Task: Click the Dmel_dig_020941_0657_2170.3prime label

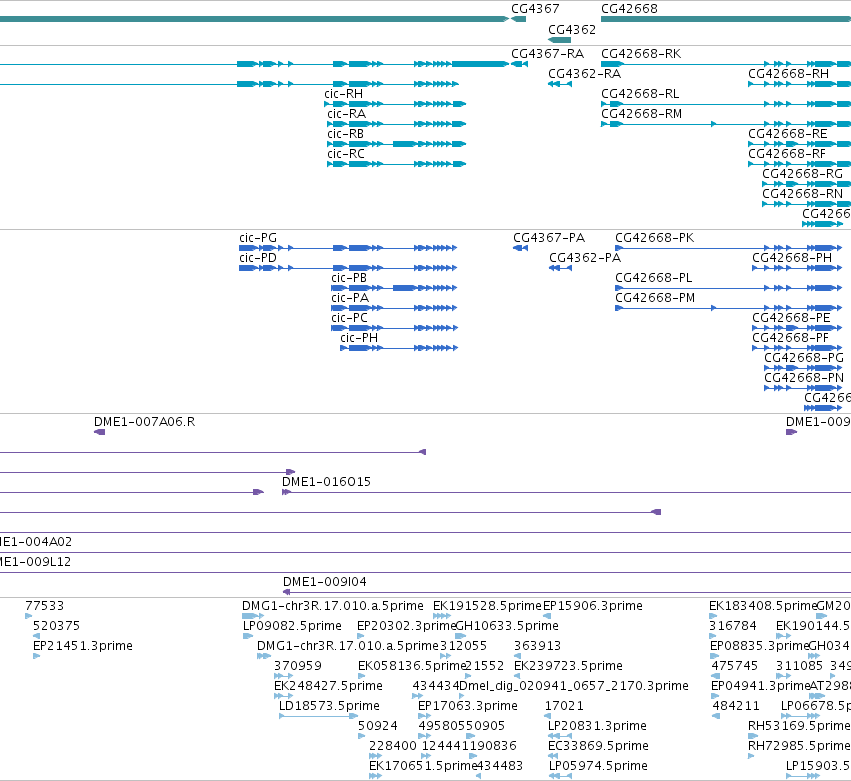Action: pos(574,687)
